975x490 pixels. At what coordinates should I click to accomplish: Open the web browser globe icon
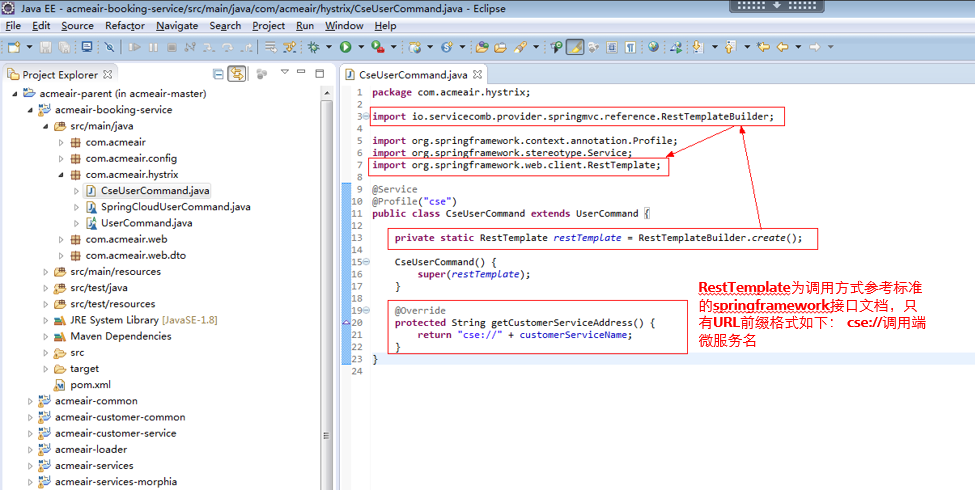coord(653,47)
